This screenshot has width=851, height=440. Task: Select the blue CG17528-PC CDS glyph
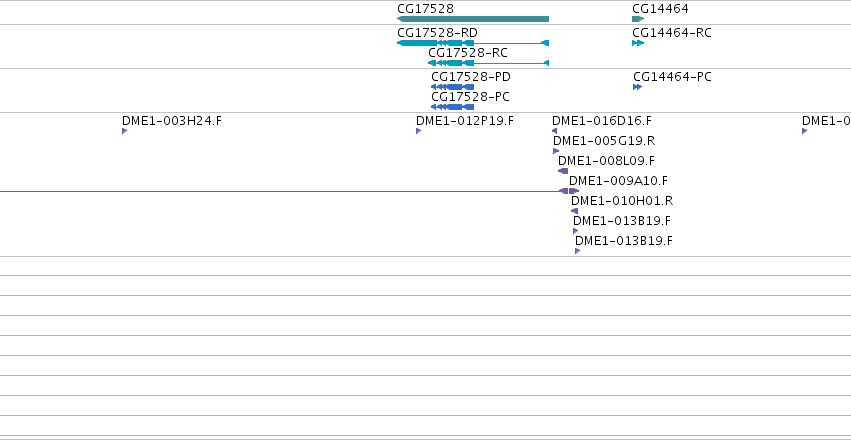452,107
